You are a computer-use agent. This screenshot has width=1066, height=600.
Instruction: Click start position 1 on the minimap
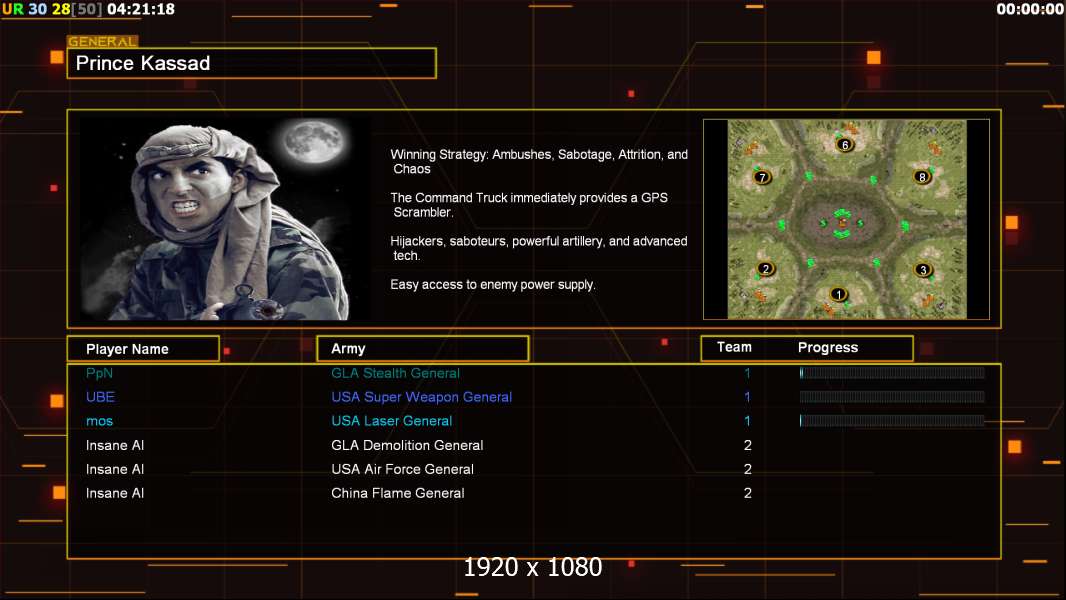pos(838,294)
